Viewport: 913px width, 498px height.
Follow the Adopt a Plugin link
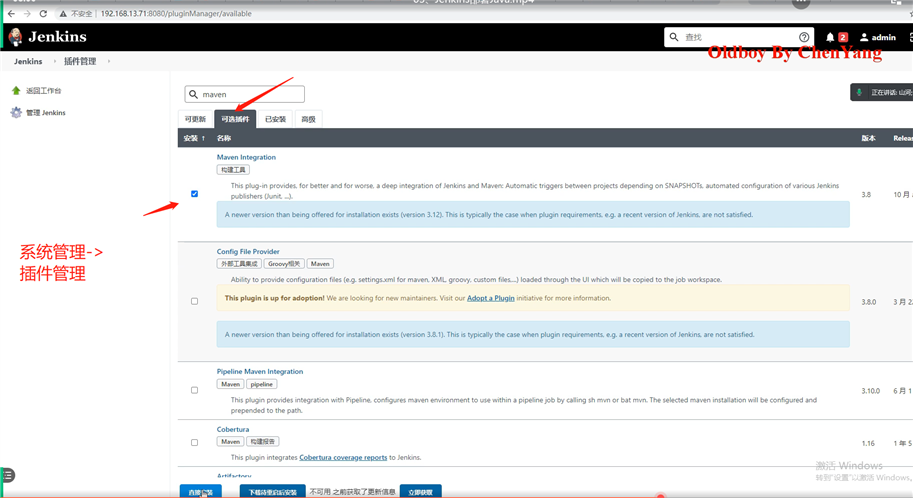pos(490,298)
